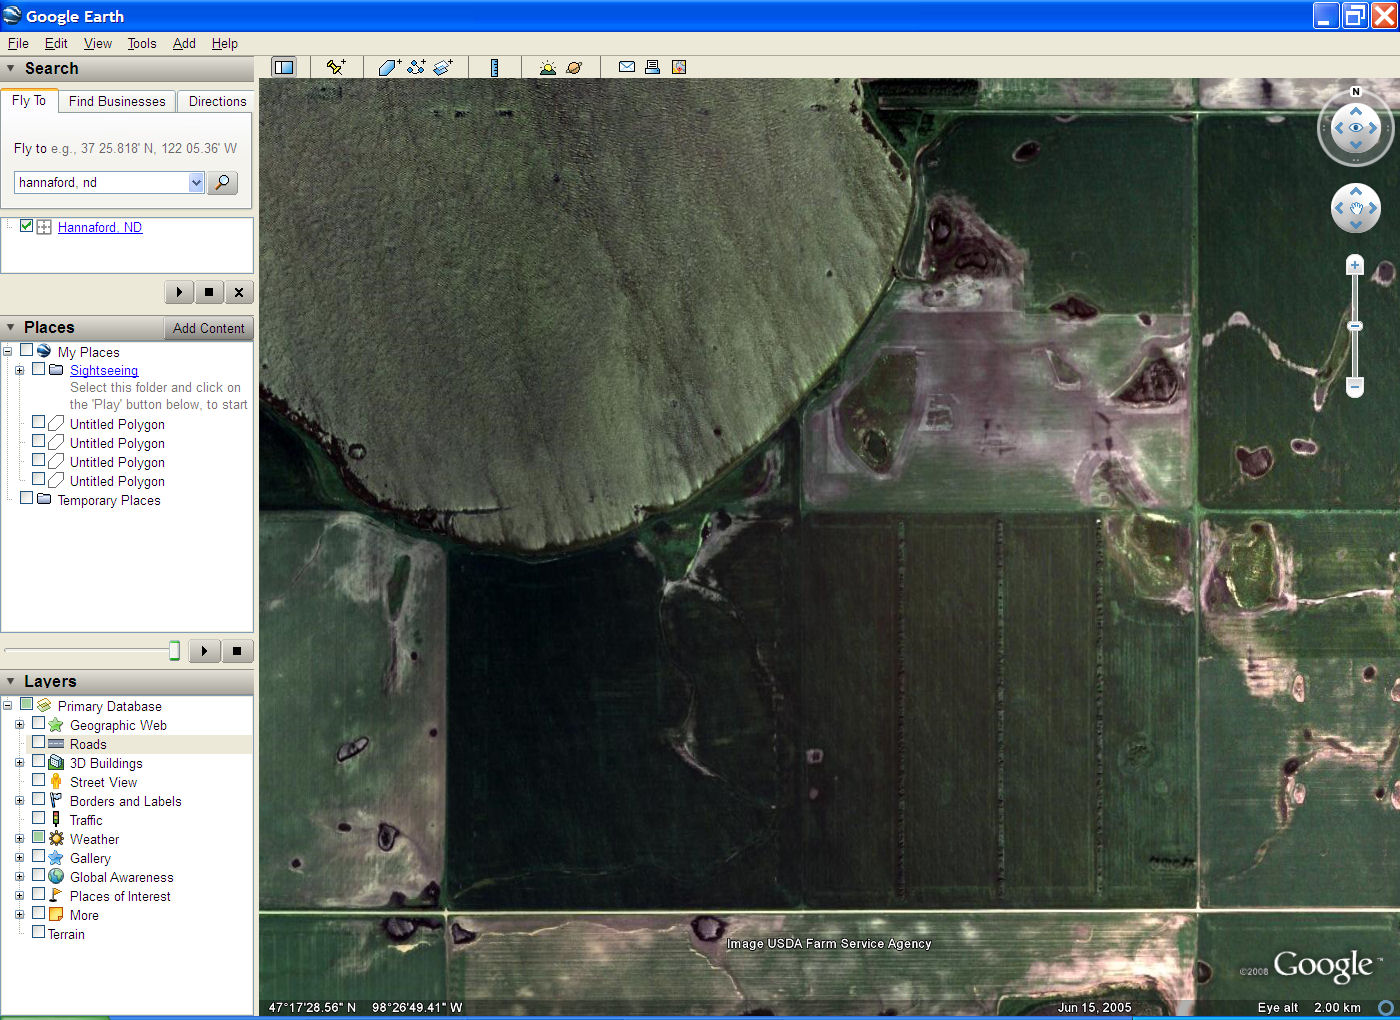1400x1020 pixels.
Task: Open the Tools menu
Action: 142,43
